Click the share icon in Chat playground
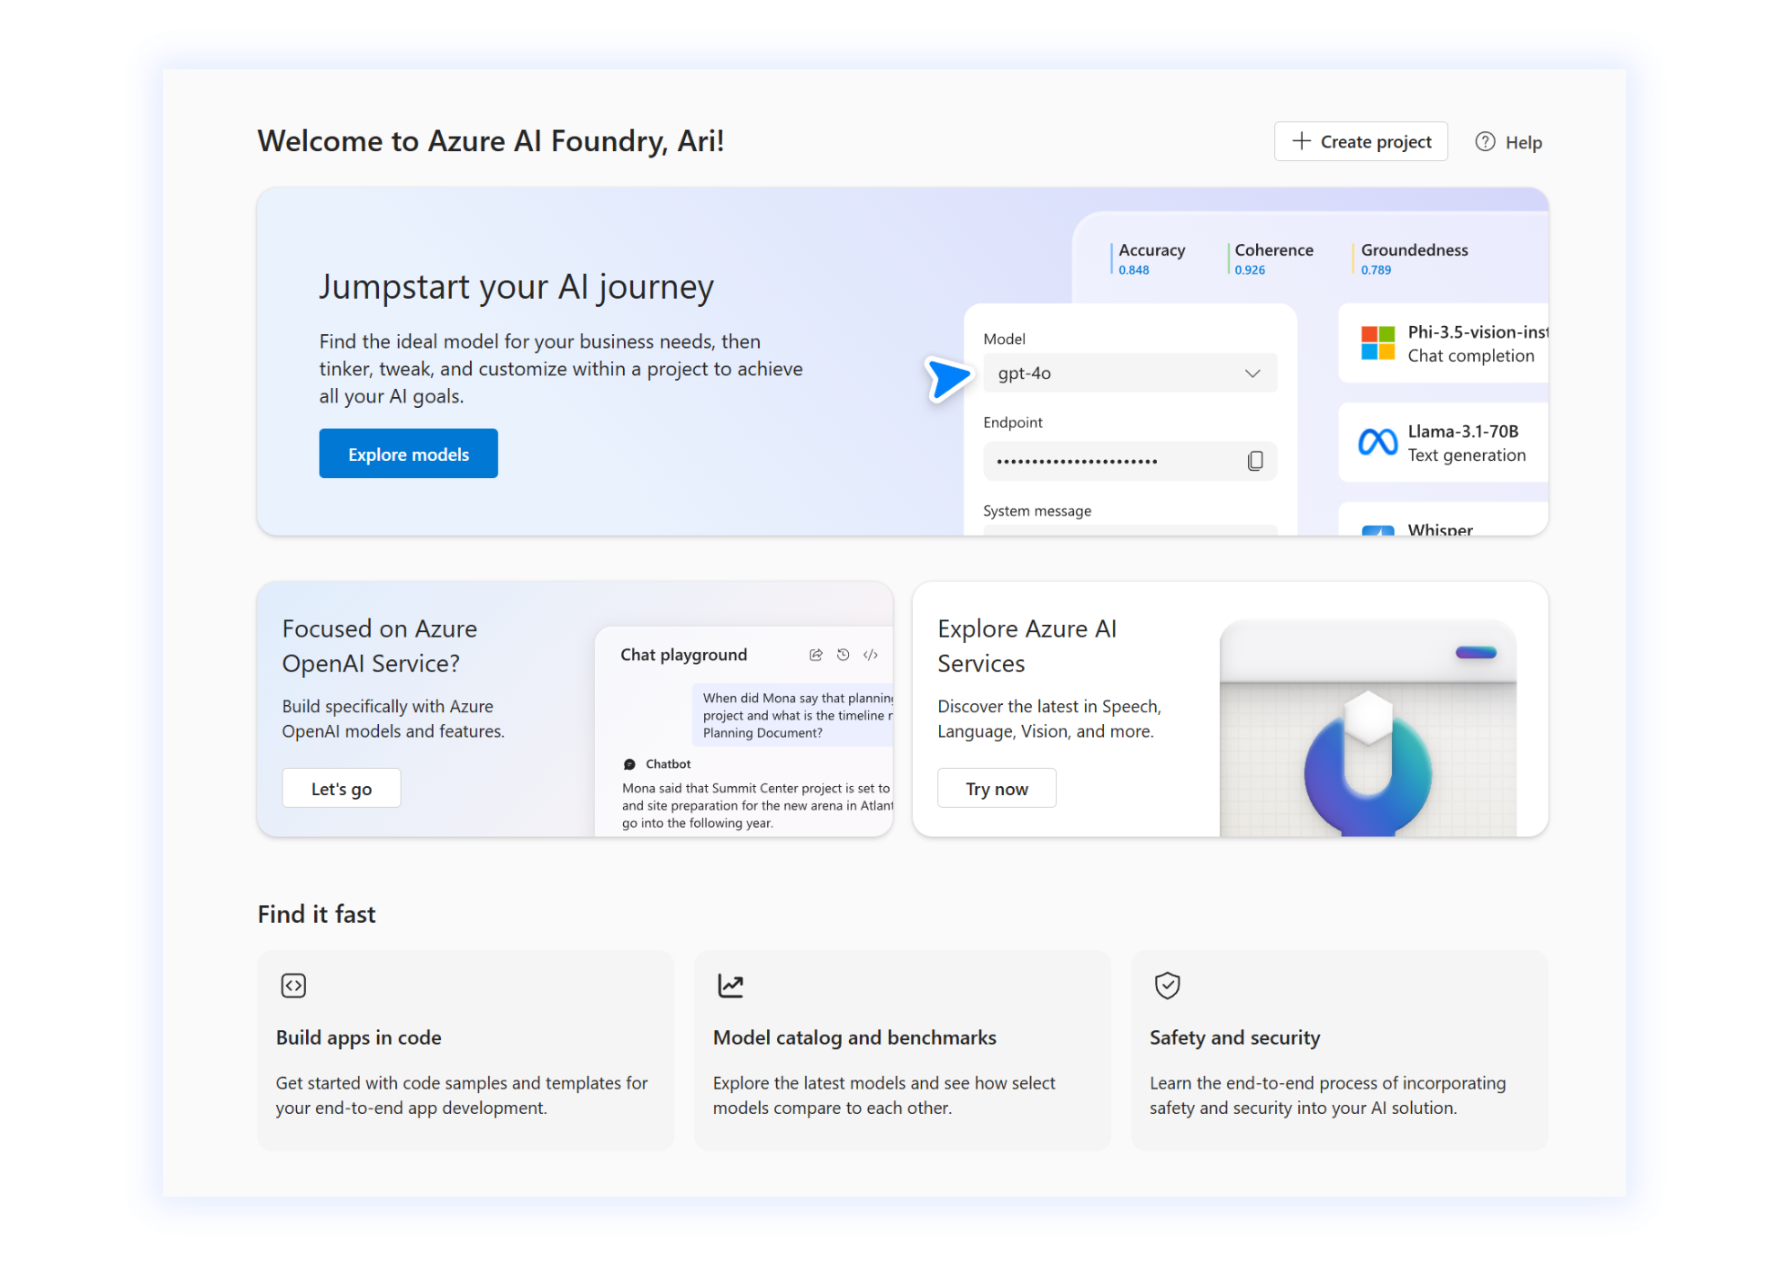The image size is (1789, 1266). pos(816,654)
